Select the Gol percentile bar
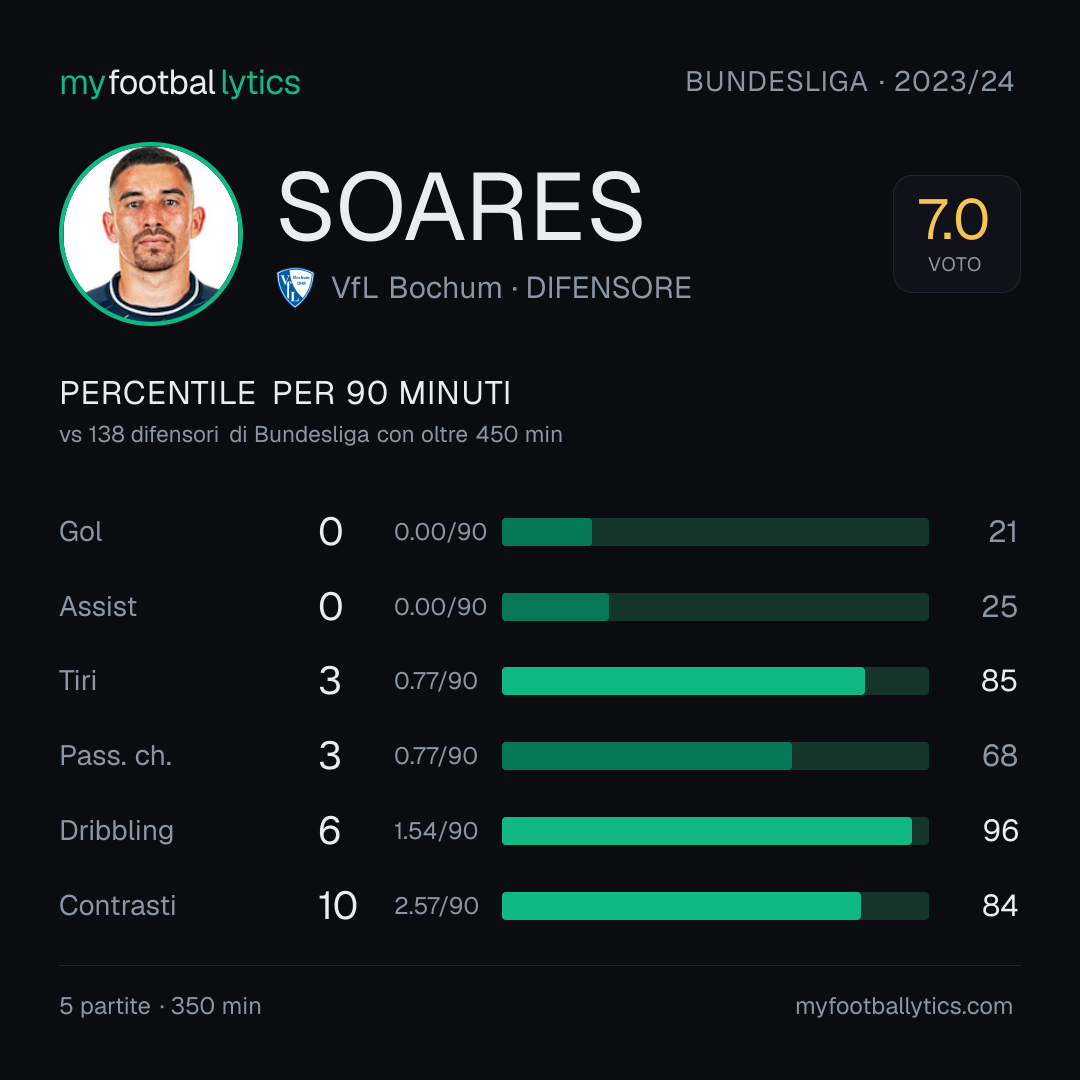Viewport: 1080px width, 1080px height. [715, 532]
